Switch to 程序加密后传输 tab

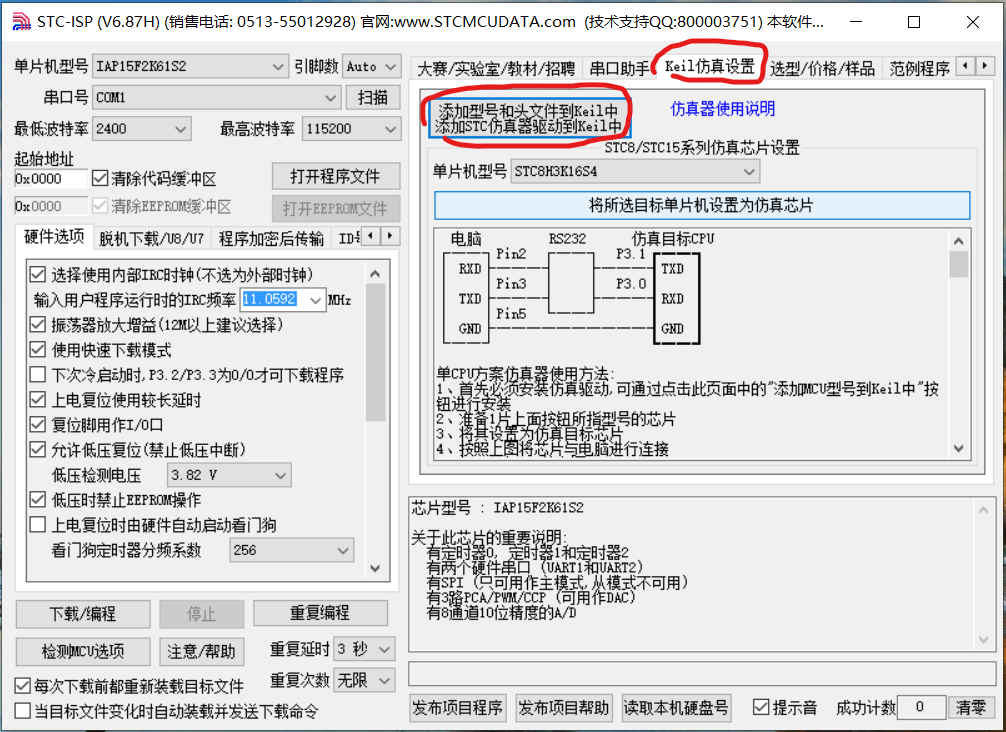point(271,239)
